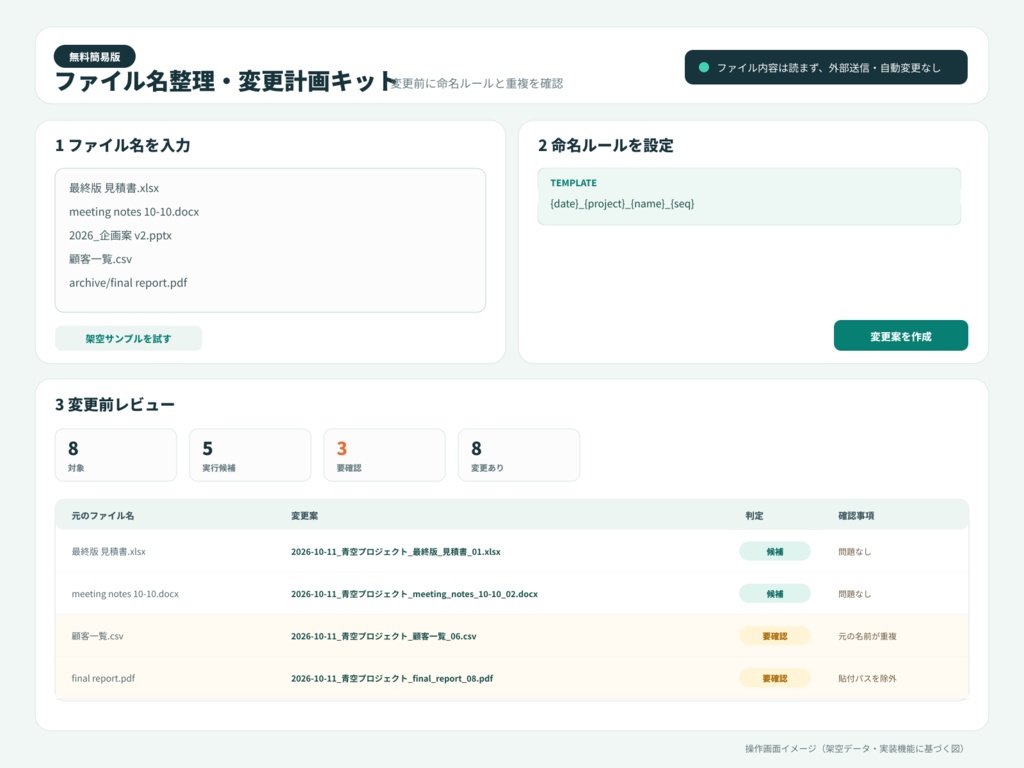The height and width of the screenshot is (768, 1024).
Task: Select input line 最終版 見積書.xlsx
Action: [x=114, y=188]
